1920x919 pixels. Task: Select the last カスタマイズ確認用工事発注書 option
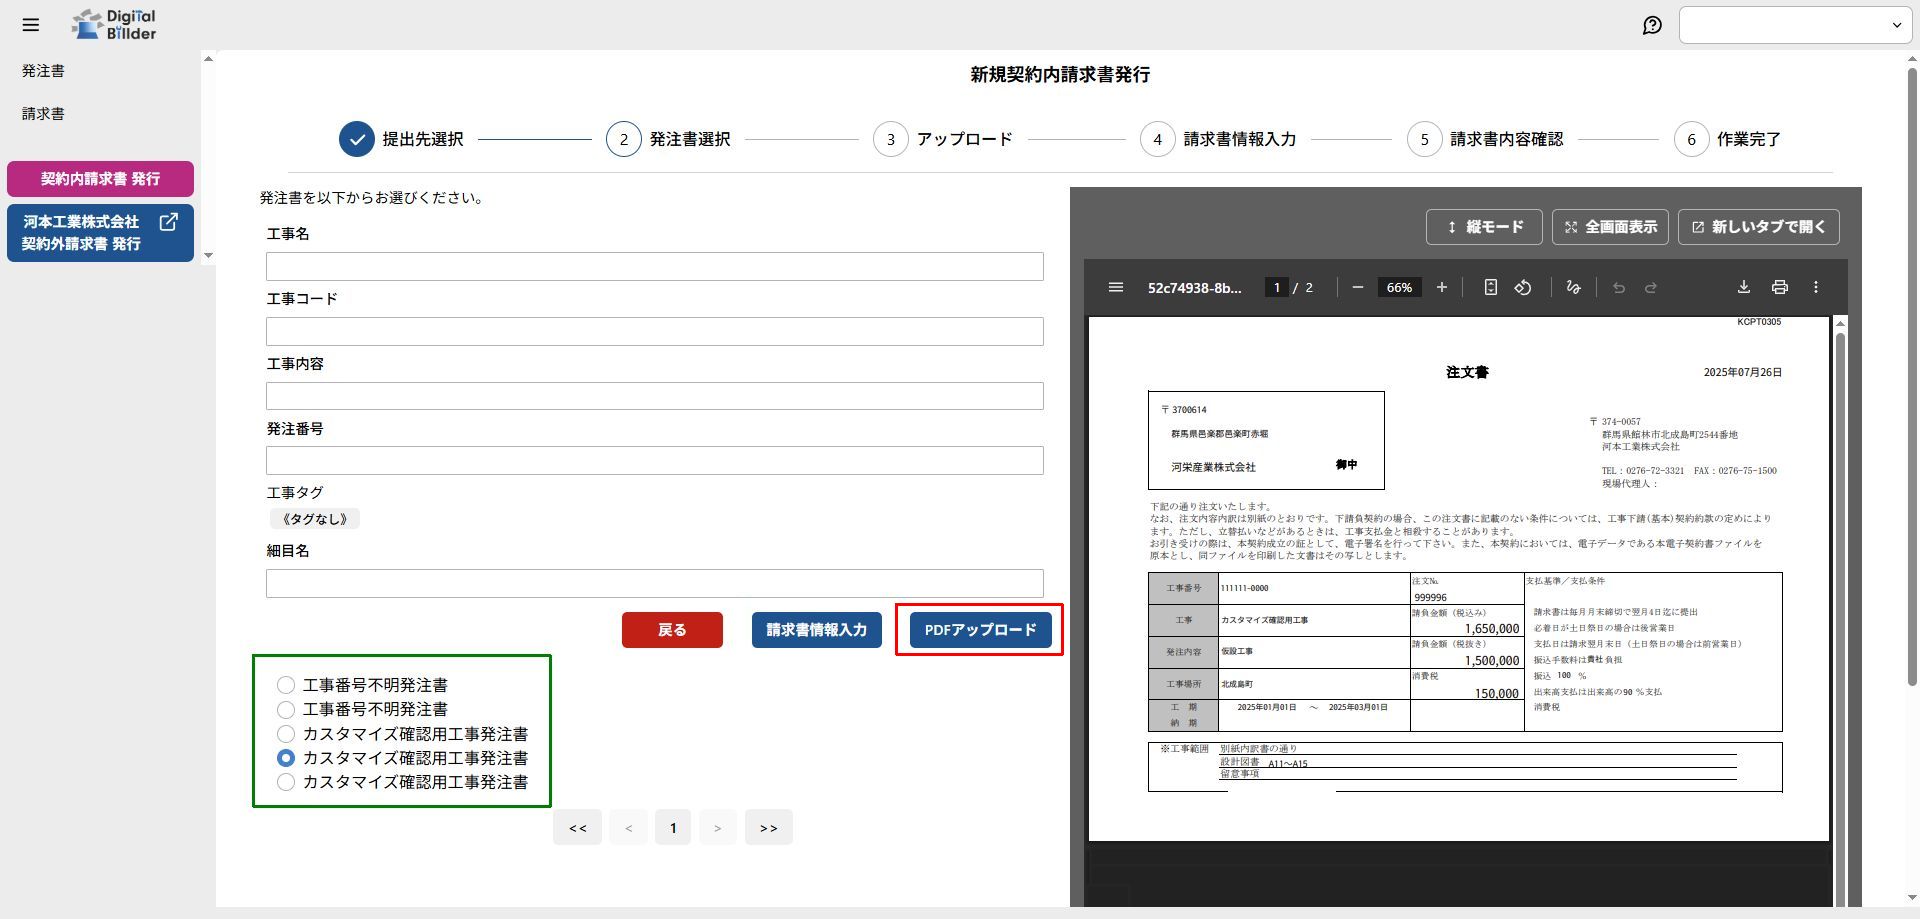[x=286, y=782]
